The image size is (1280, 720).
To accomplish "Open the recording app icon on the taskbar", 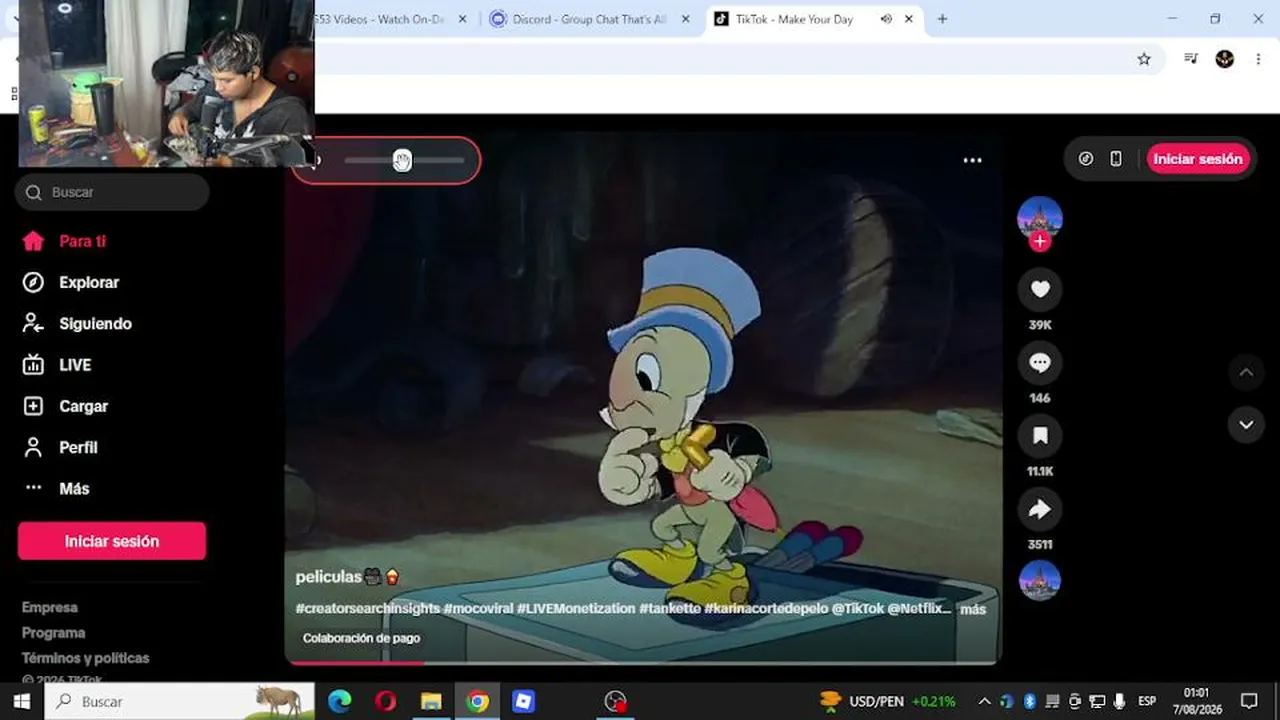I will click(x=615, y=701).
